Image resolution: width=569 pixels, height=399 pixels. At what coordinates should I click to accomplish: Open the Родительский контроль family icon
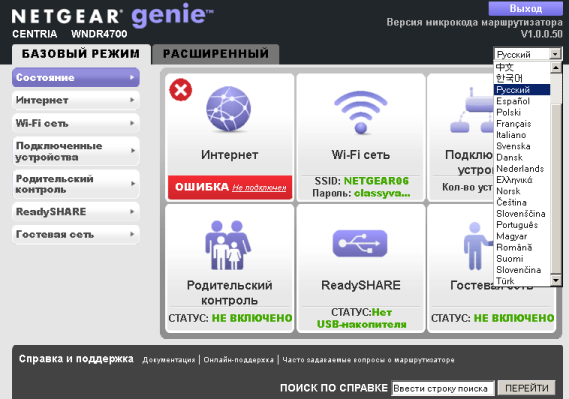click(x=228, y=245)
